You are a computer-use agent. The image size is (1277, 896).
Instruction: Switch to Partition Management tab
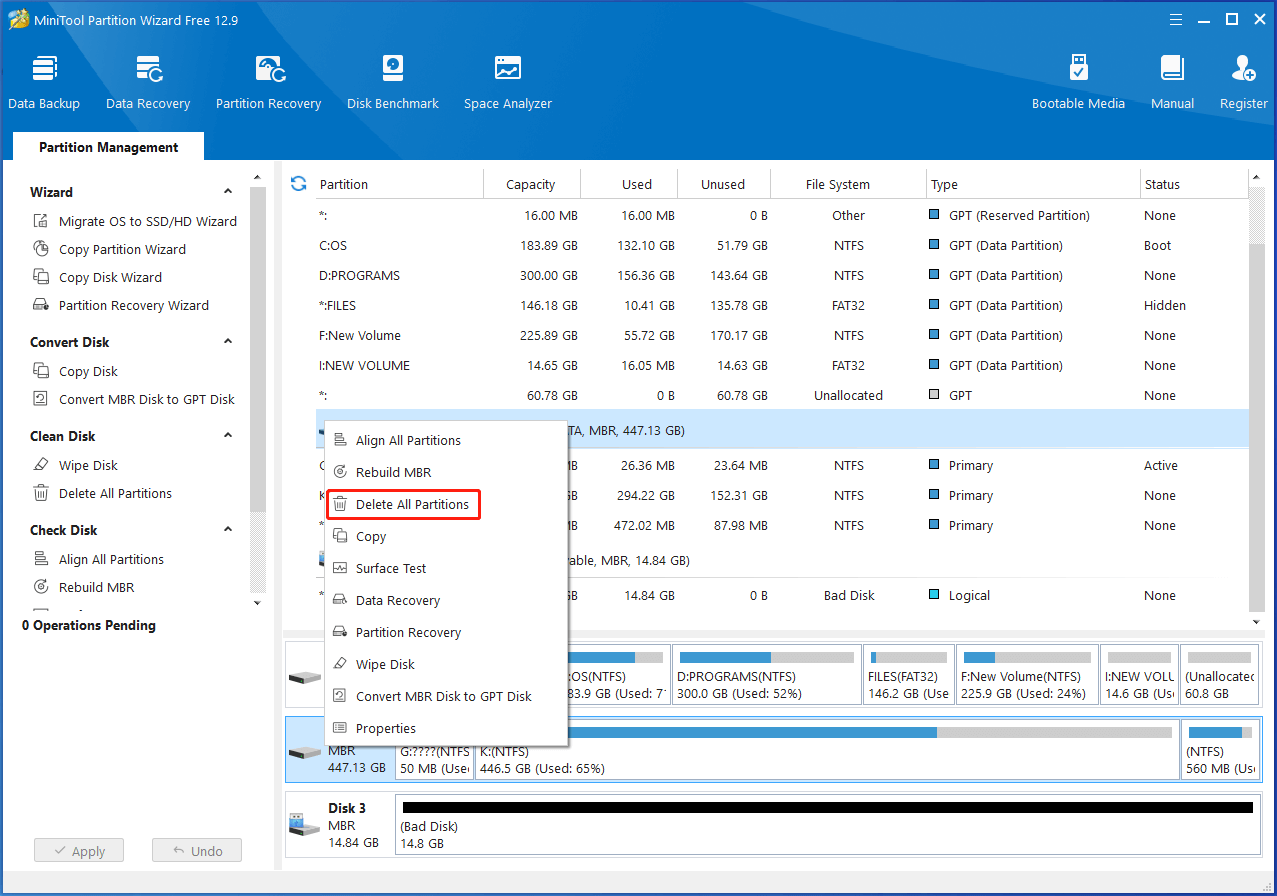(x=108, y=147)
